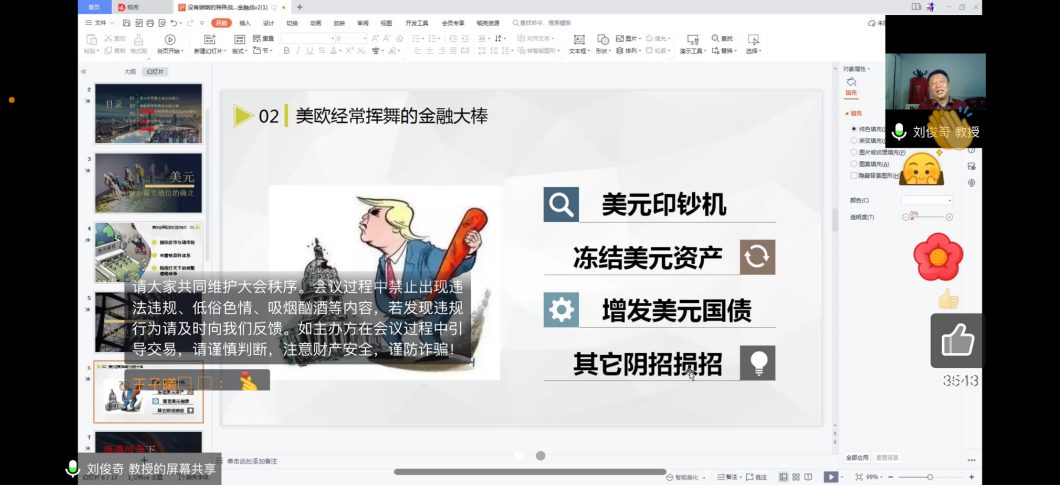The image size is (1060, 485).
Task: Click the 备注 notes button in status bar
Action: coord(727,477)
